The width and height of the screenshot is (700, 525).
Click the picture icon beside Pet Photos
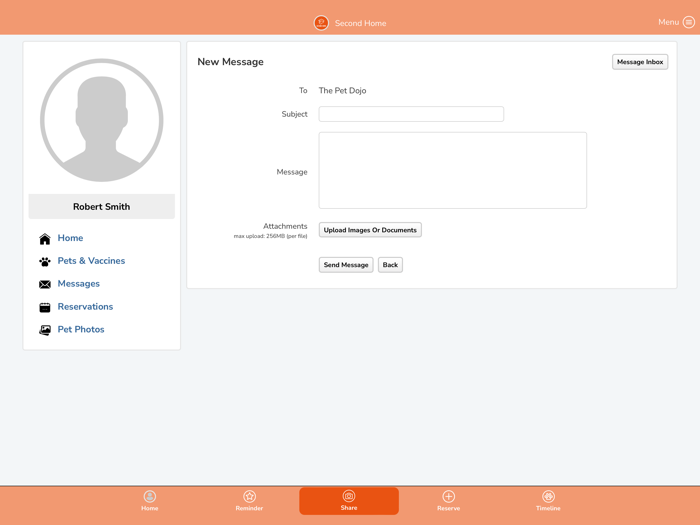pyautogui.click(x=45, y=330)
